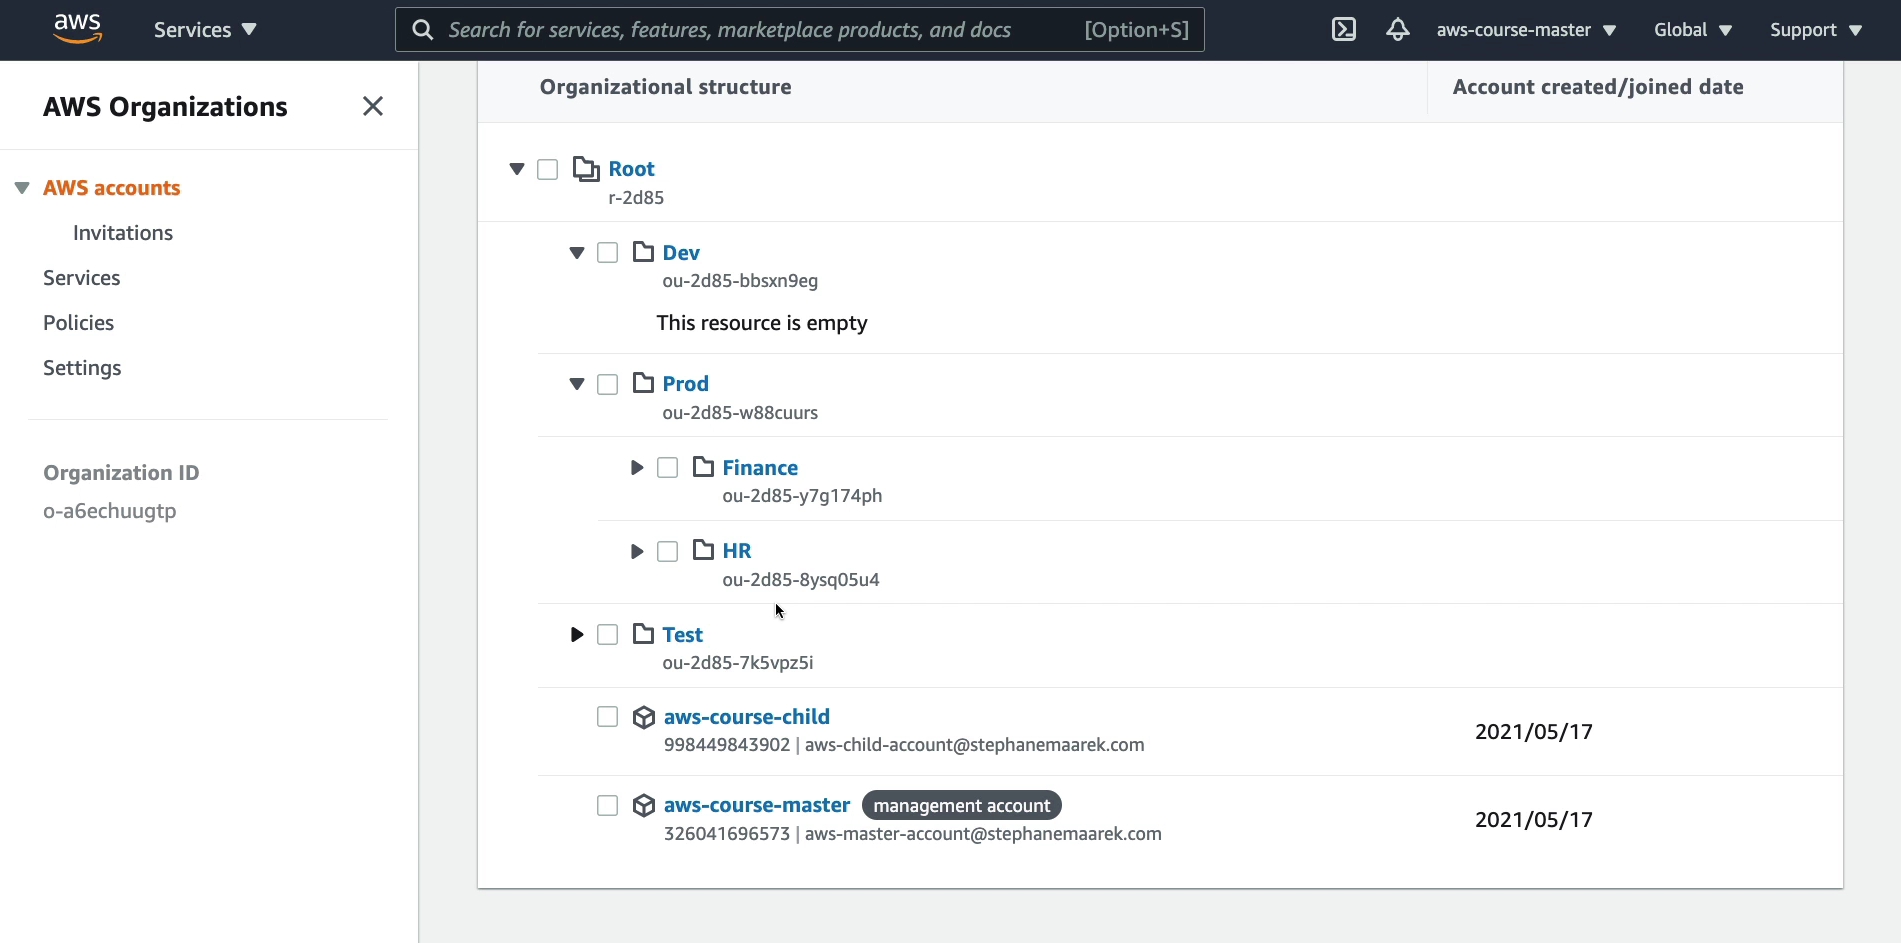Screen dimensions: 1901x943
Task: Select the Finance OU checkbox
Action: (x=667, y=467)
